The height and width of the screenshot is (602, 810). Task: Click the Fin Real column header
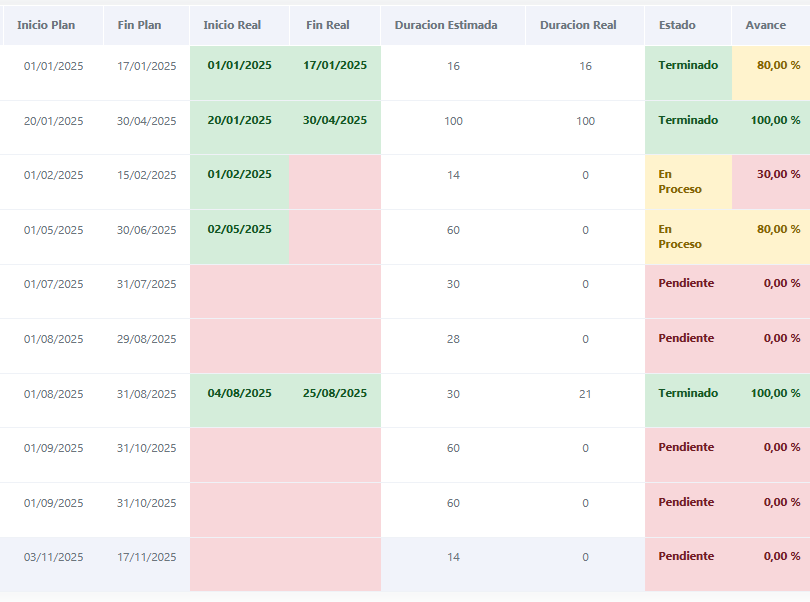[328, 25]
